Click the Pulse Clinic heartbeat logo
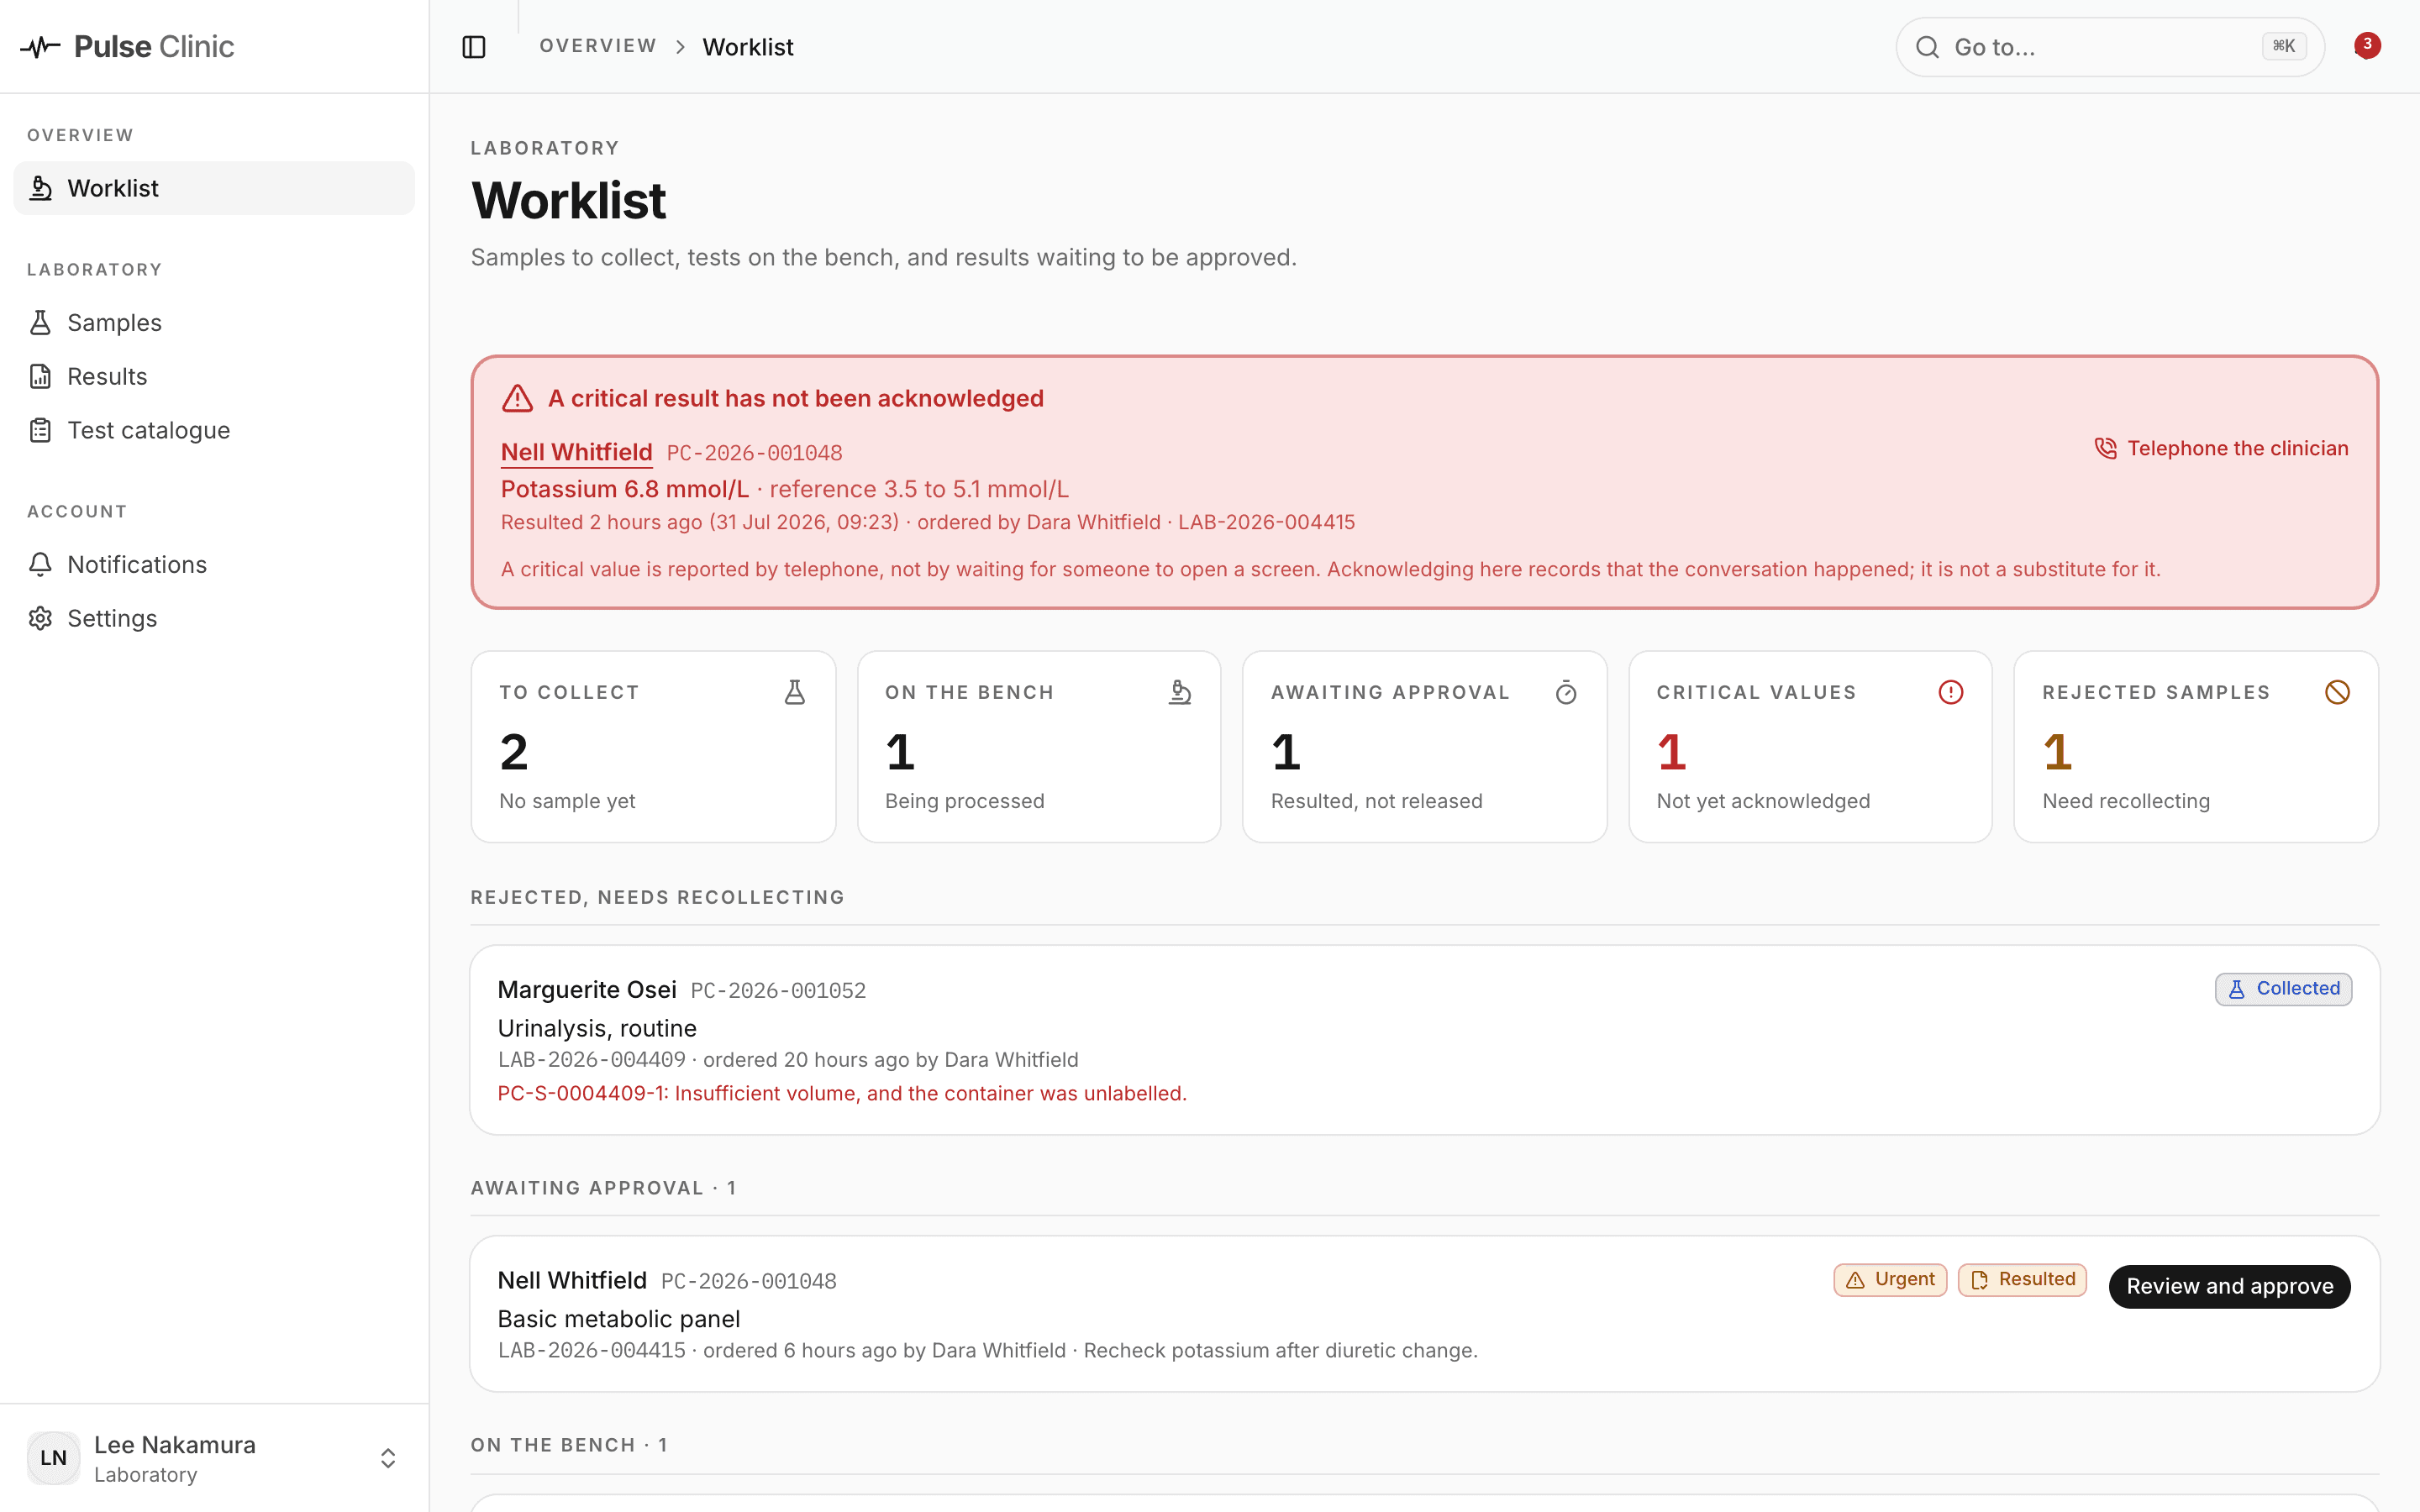The height and width of the screenshot is (1512, 2420). click(40, 47)
